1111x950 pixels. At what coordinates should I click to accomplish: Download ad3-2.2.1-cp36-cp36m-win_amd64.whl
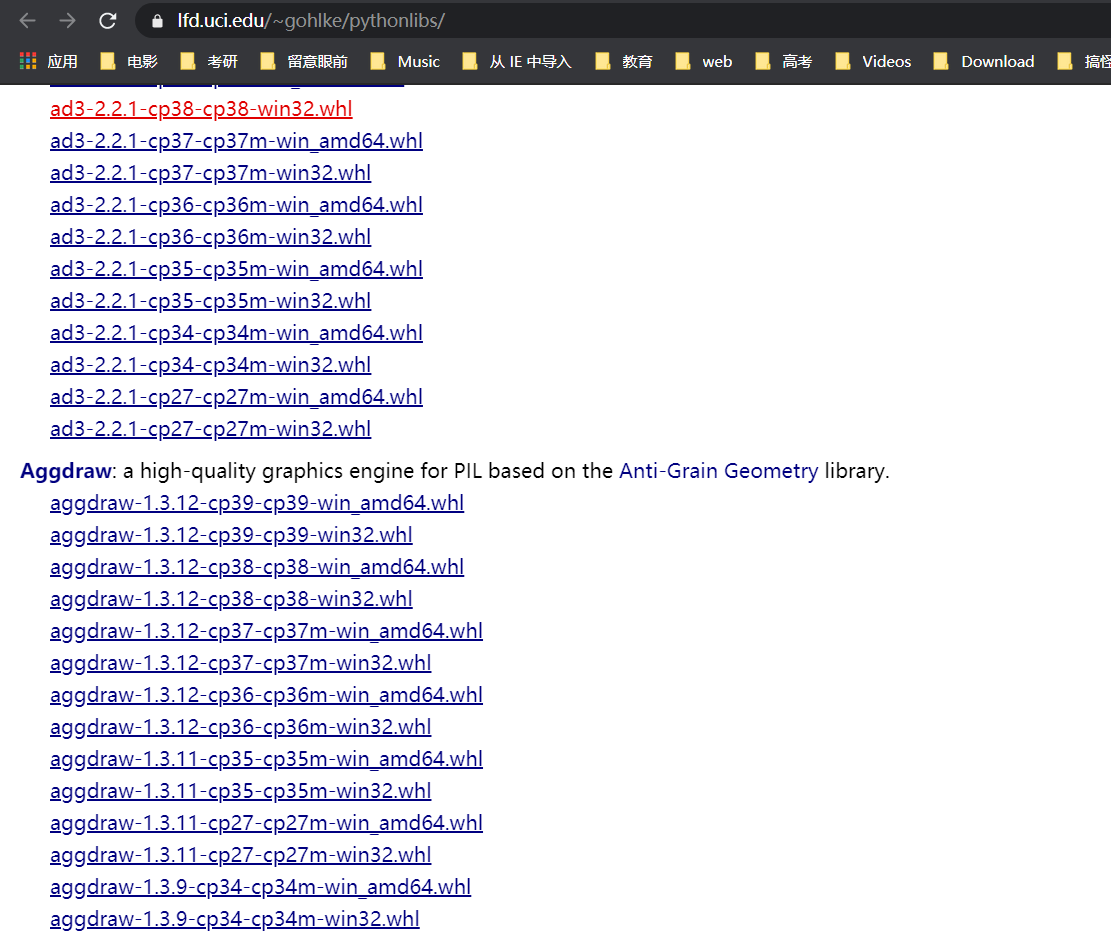237,205
